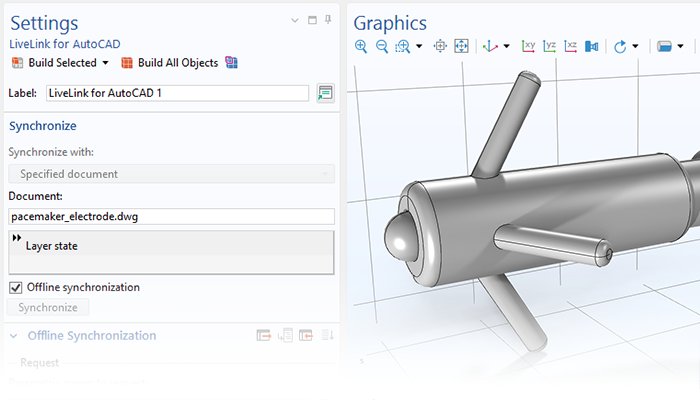This screenshot has height=400, width=700.
Task: Click fourth Offline Synchronization toolbar icon
Action: (x=327, y=335)
